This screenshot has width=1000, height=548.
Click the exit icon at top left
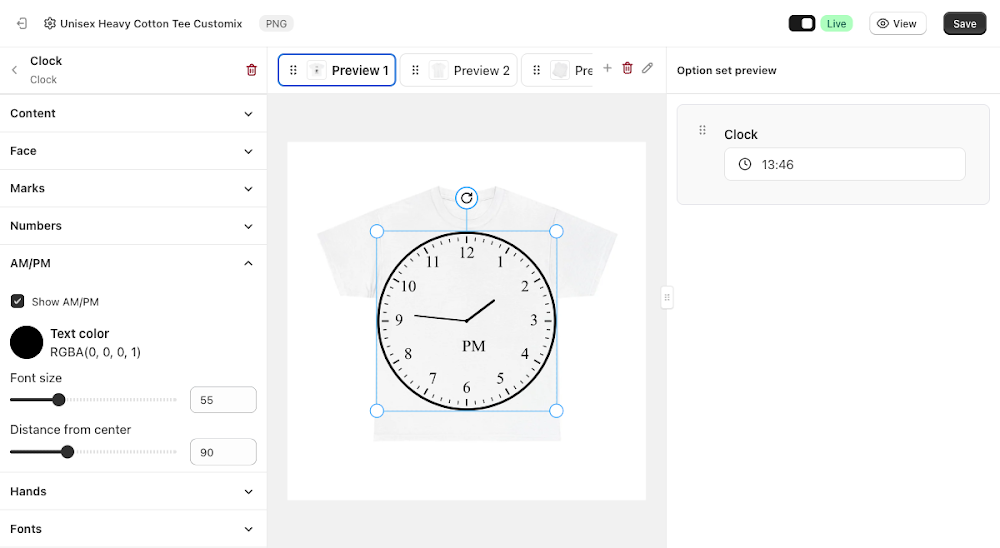pyautogui.click(x=22, y=24)
